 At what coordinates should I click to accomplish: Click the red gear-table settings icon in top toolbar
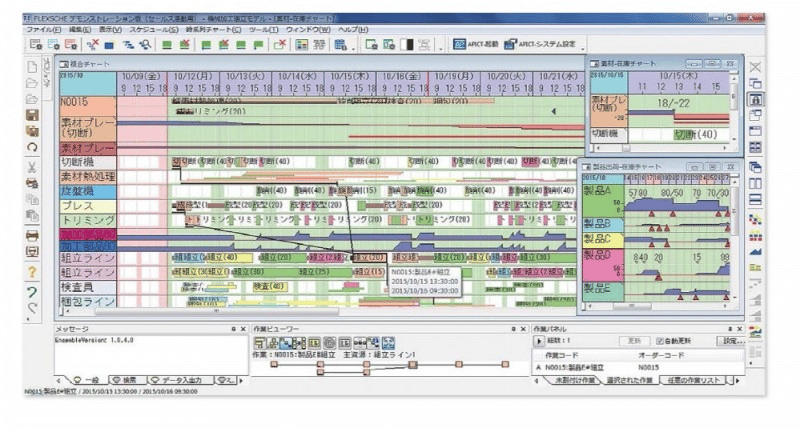pos(71,45)
